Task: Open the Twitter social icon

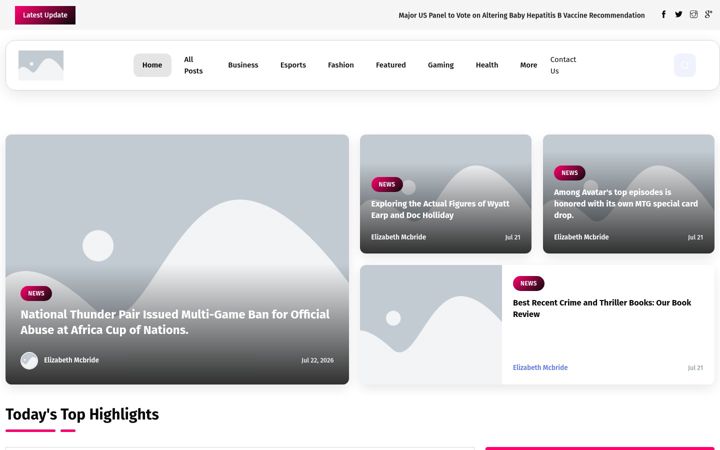Action: (x=679, y=15)
